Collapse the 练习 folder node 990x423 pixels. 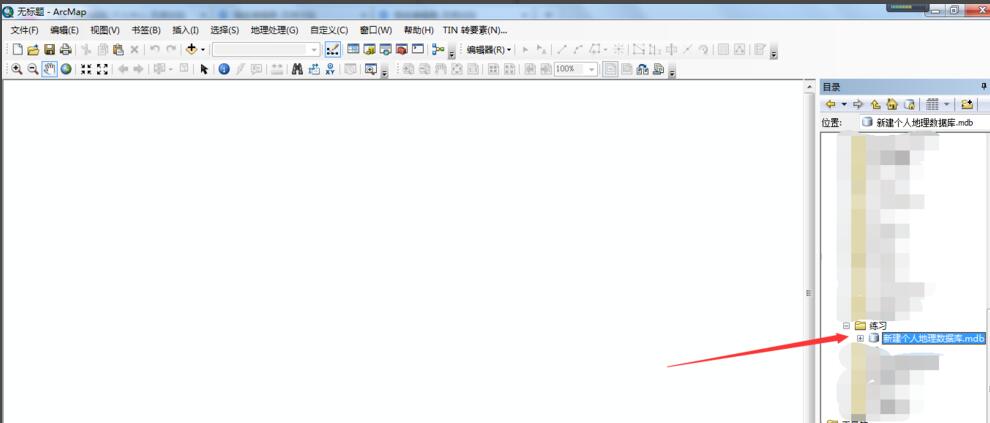tap(847, 326)
